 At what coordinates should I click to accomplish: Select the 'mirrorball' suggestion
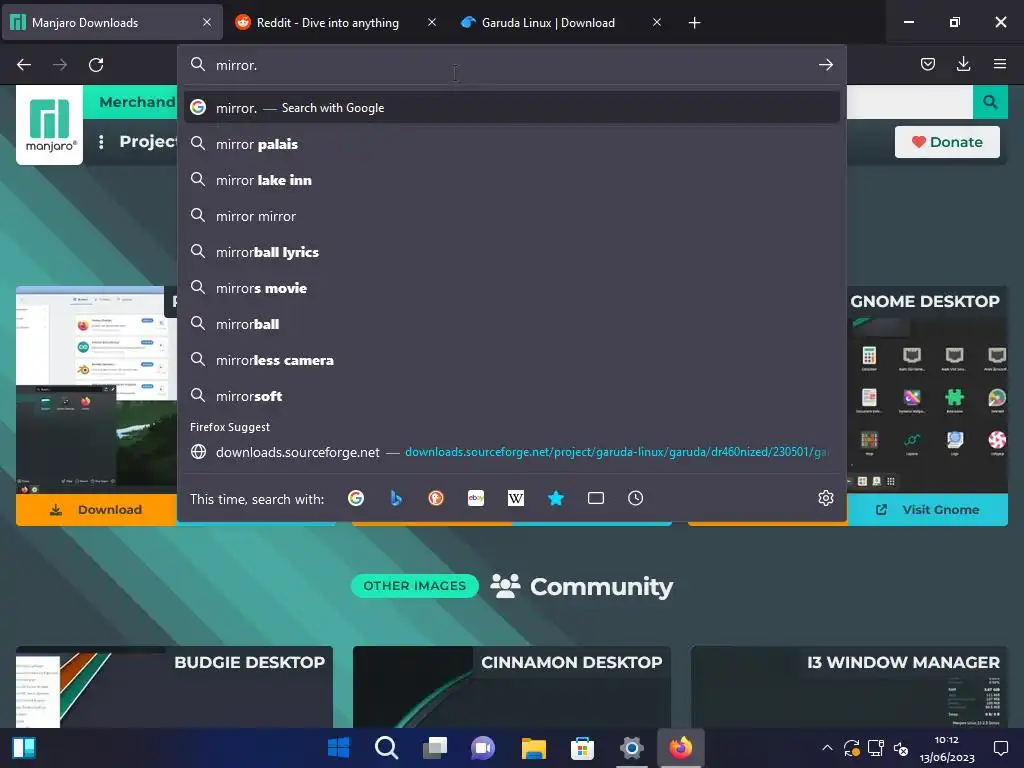pos(512,324)
